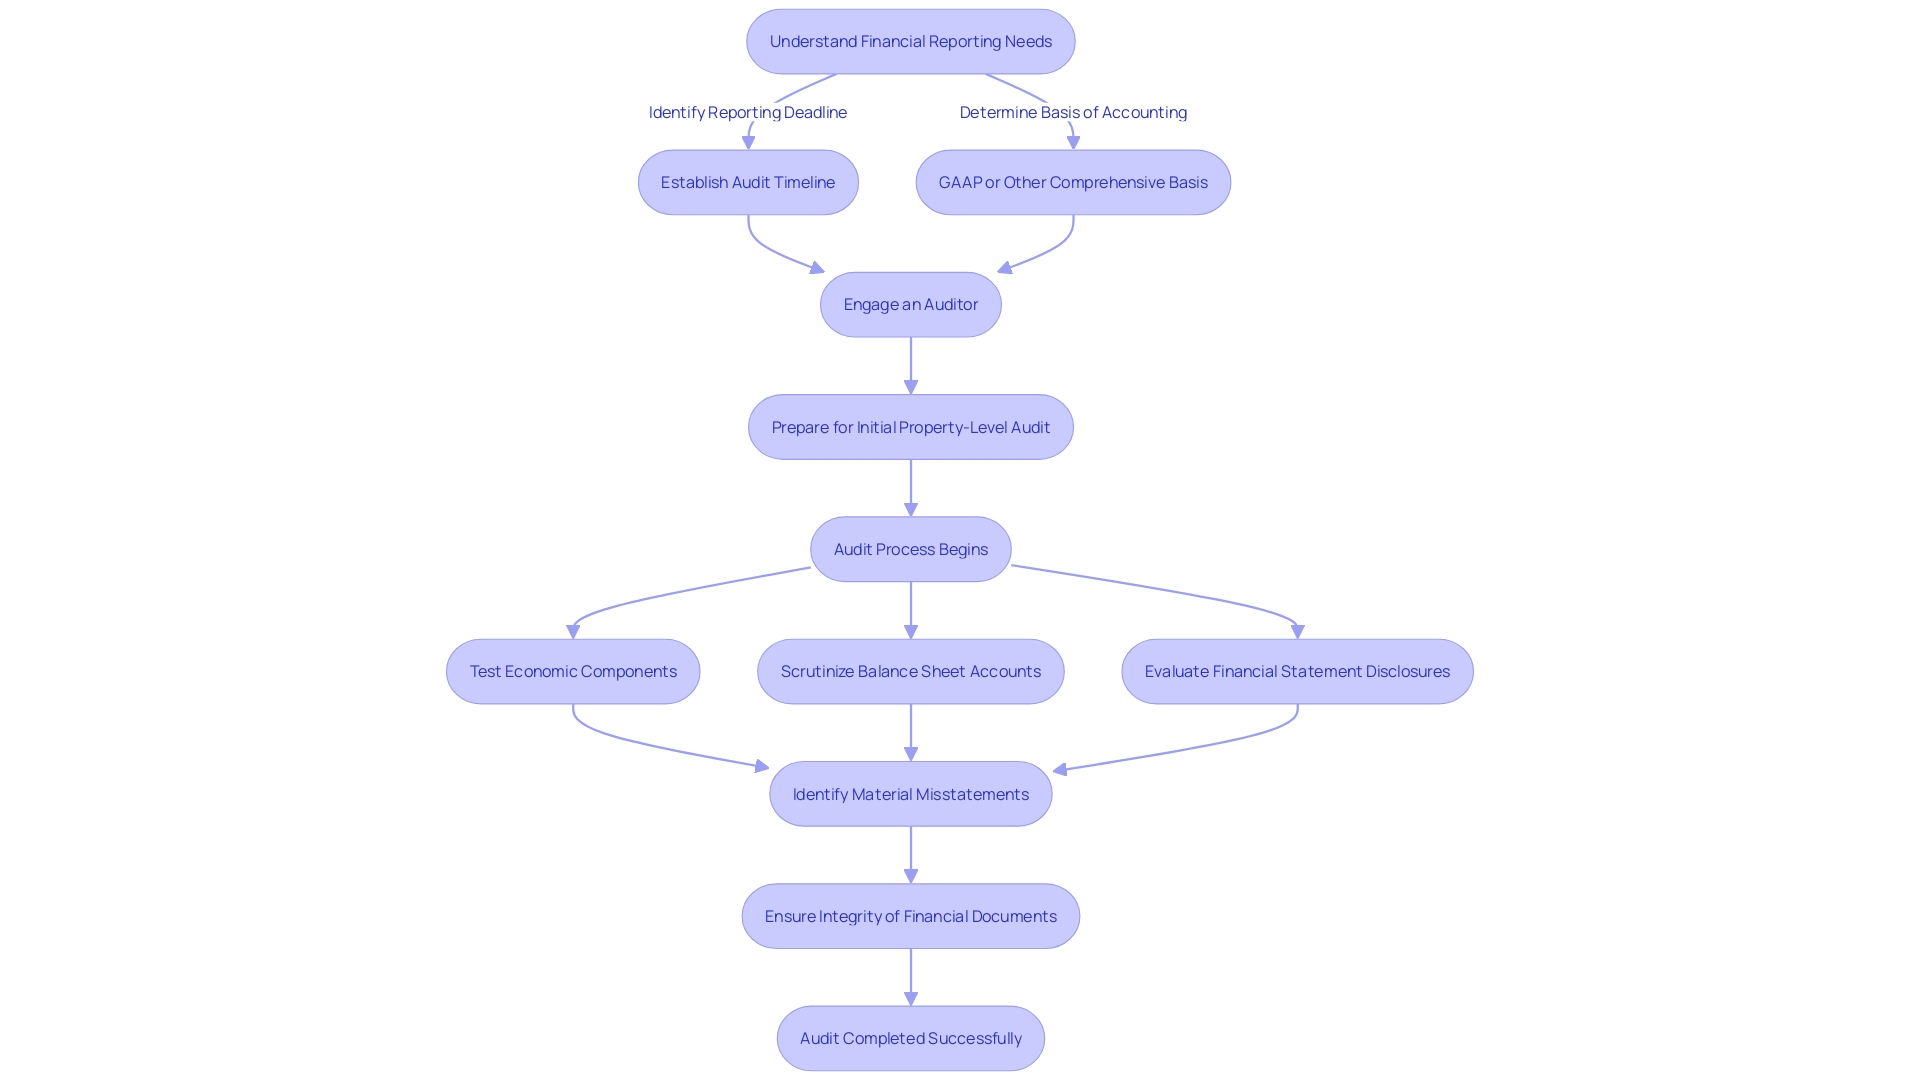Click the 'Scrutinize Balance Sheet Accounts' node

tap(910, 671)
